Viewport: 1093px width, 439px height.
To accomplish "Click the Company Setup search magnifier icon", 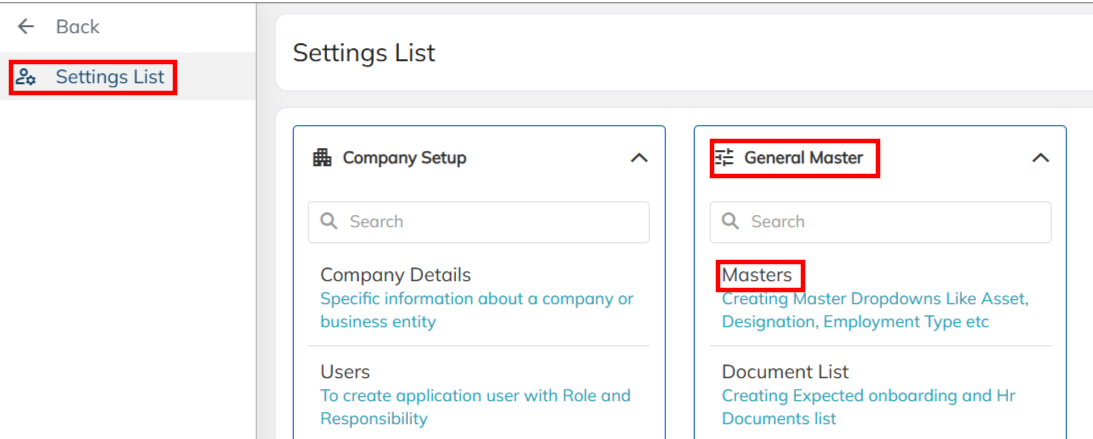I will point(329,222).
